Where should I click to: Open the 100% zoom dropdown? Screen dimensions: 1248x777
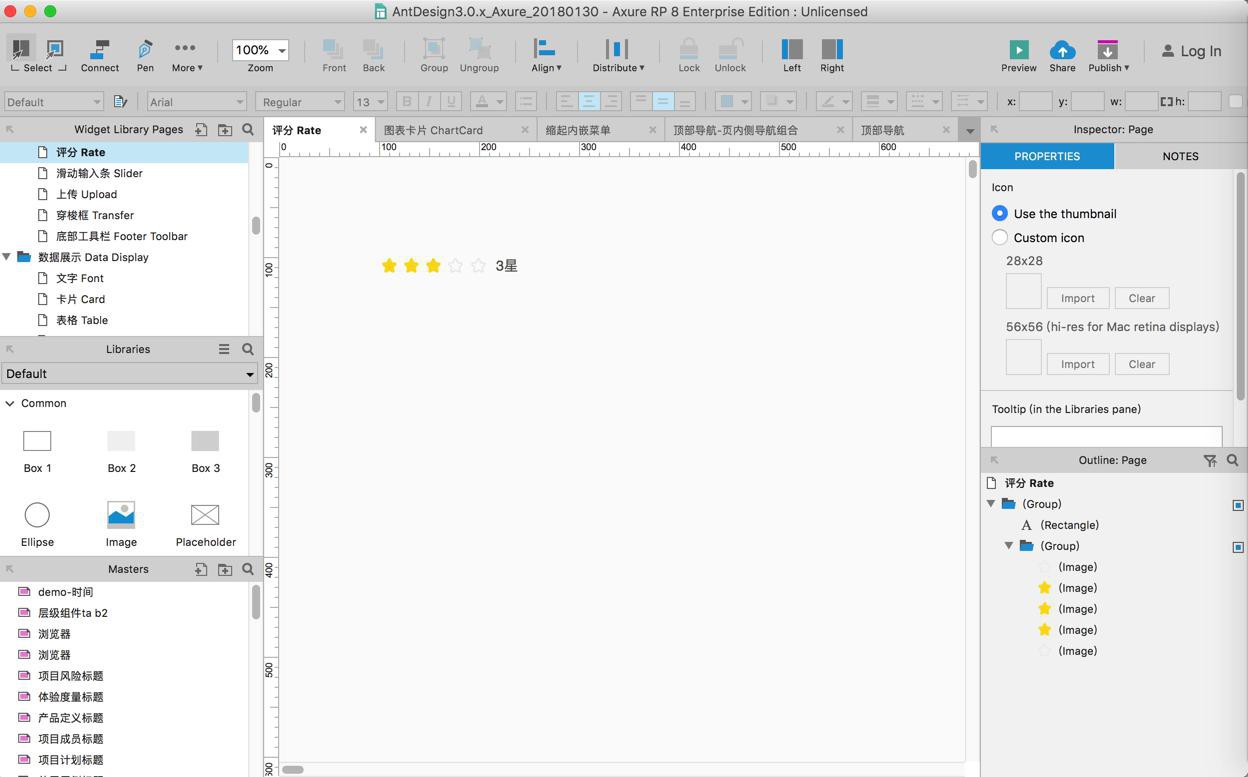260,50
